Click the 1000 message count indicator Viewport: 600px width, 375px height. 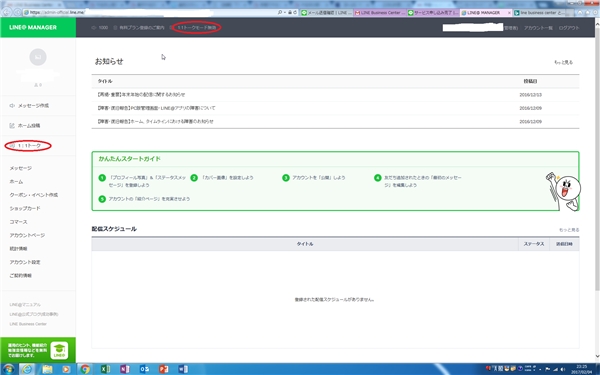point(100,28)
